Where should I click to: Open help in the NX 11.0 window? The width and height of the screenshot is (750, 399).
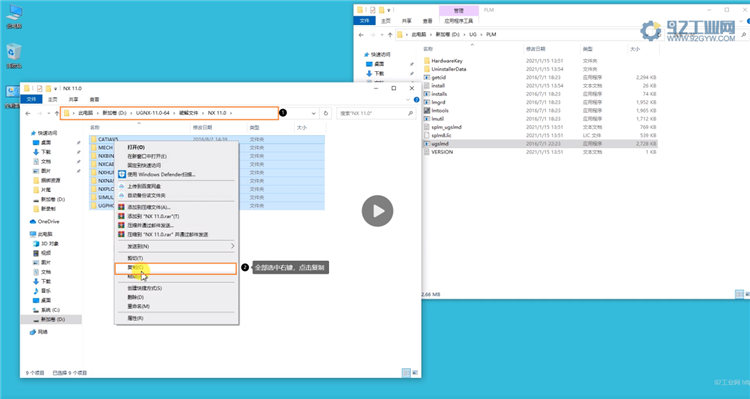point(416,100)
